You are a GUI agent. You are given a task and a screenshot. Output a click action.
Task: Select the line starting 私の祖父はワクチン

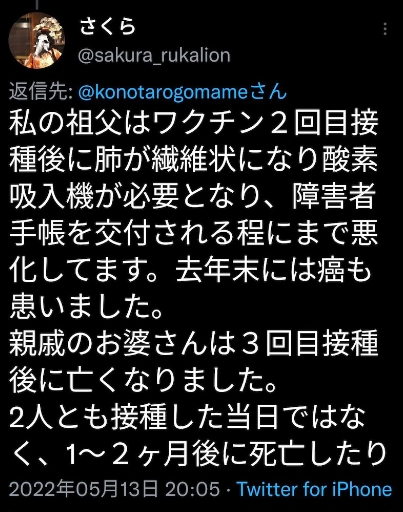pyautogui.click(x=194, y=123)
